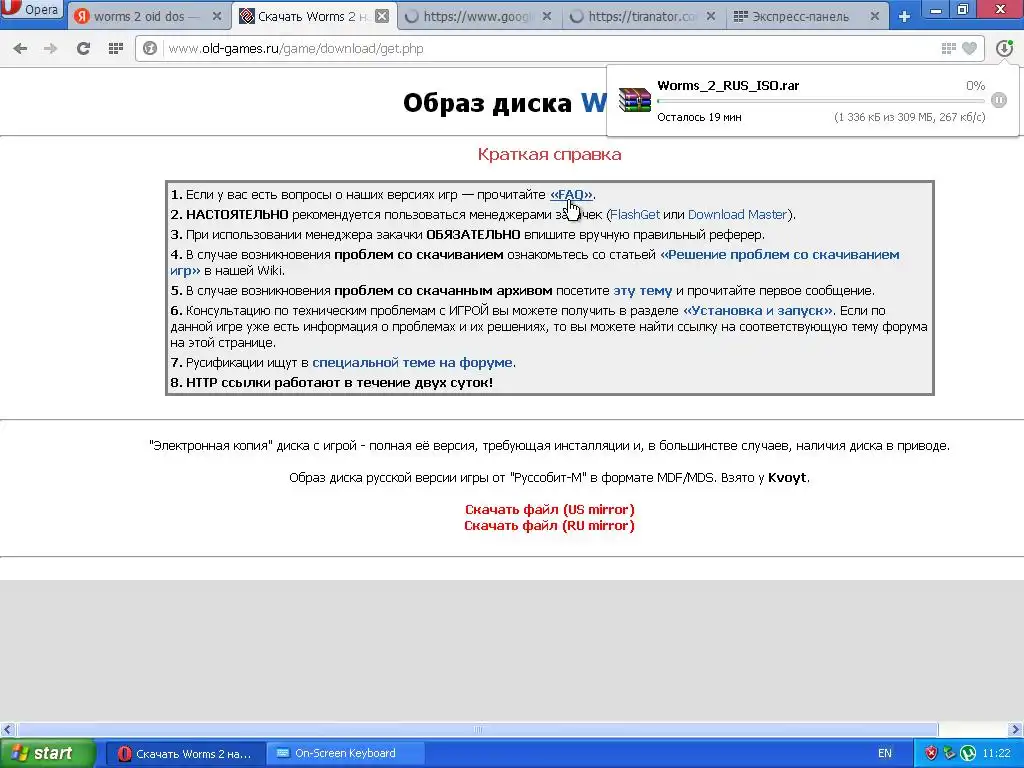Click the horizontal scrollbar thumb
1024x768 pixels.
(x=477, y=729)
